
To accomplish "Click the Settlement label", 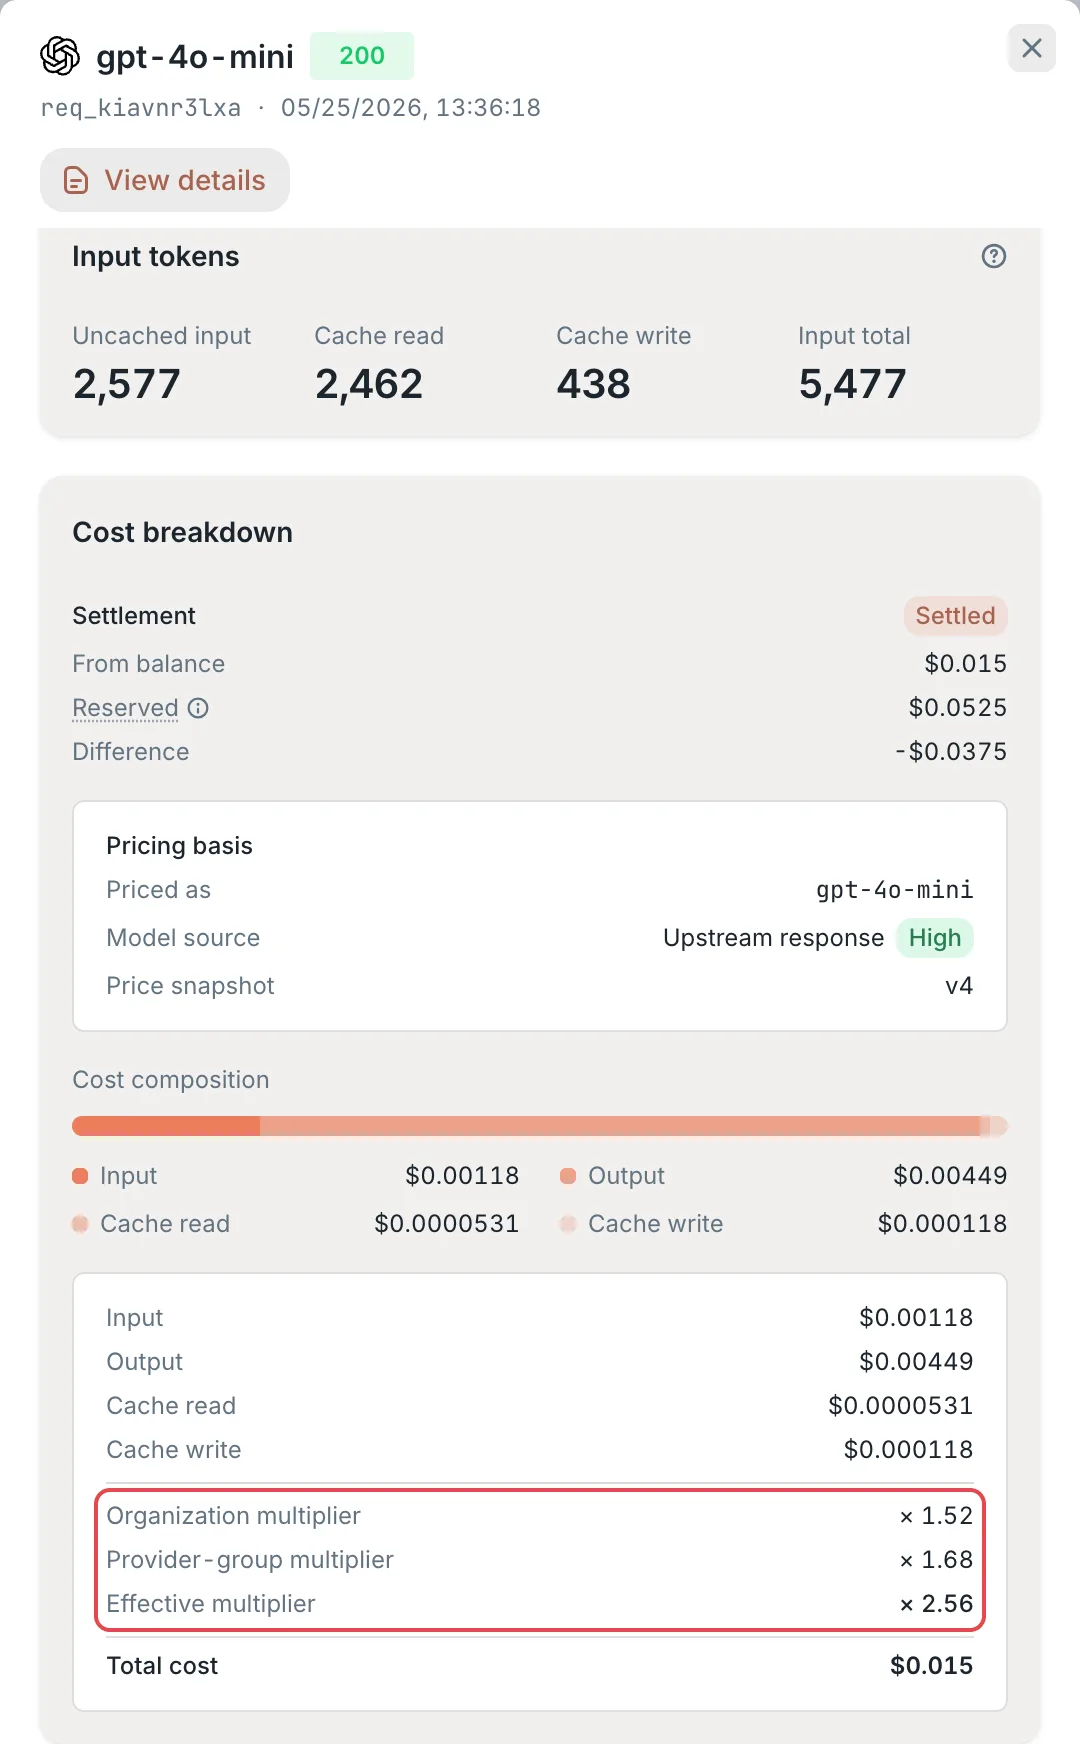I will click(x=134, y=616).
